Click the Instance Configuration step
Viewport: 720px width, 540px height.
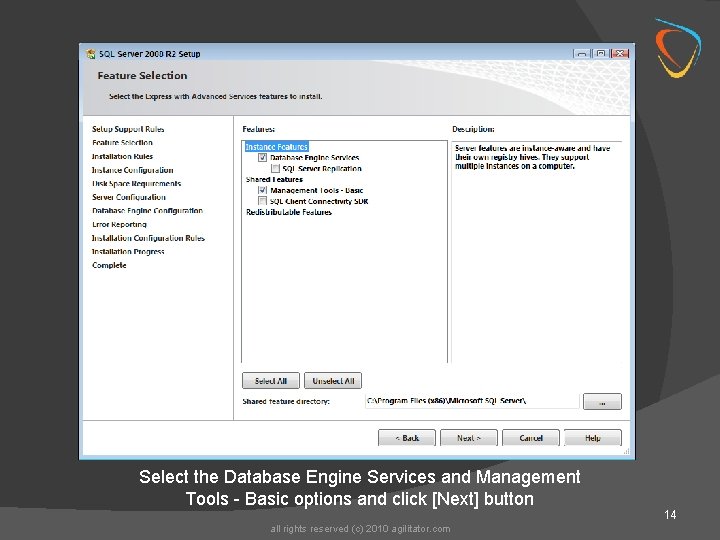(133, 170)
